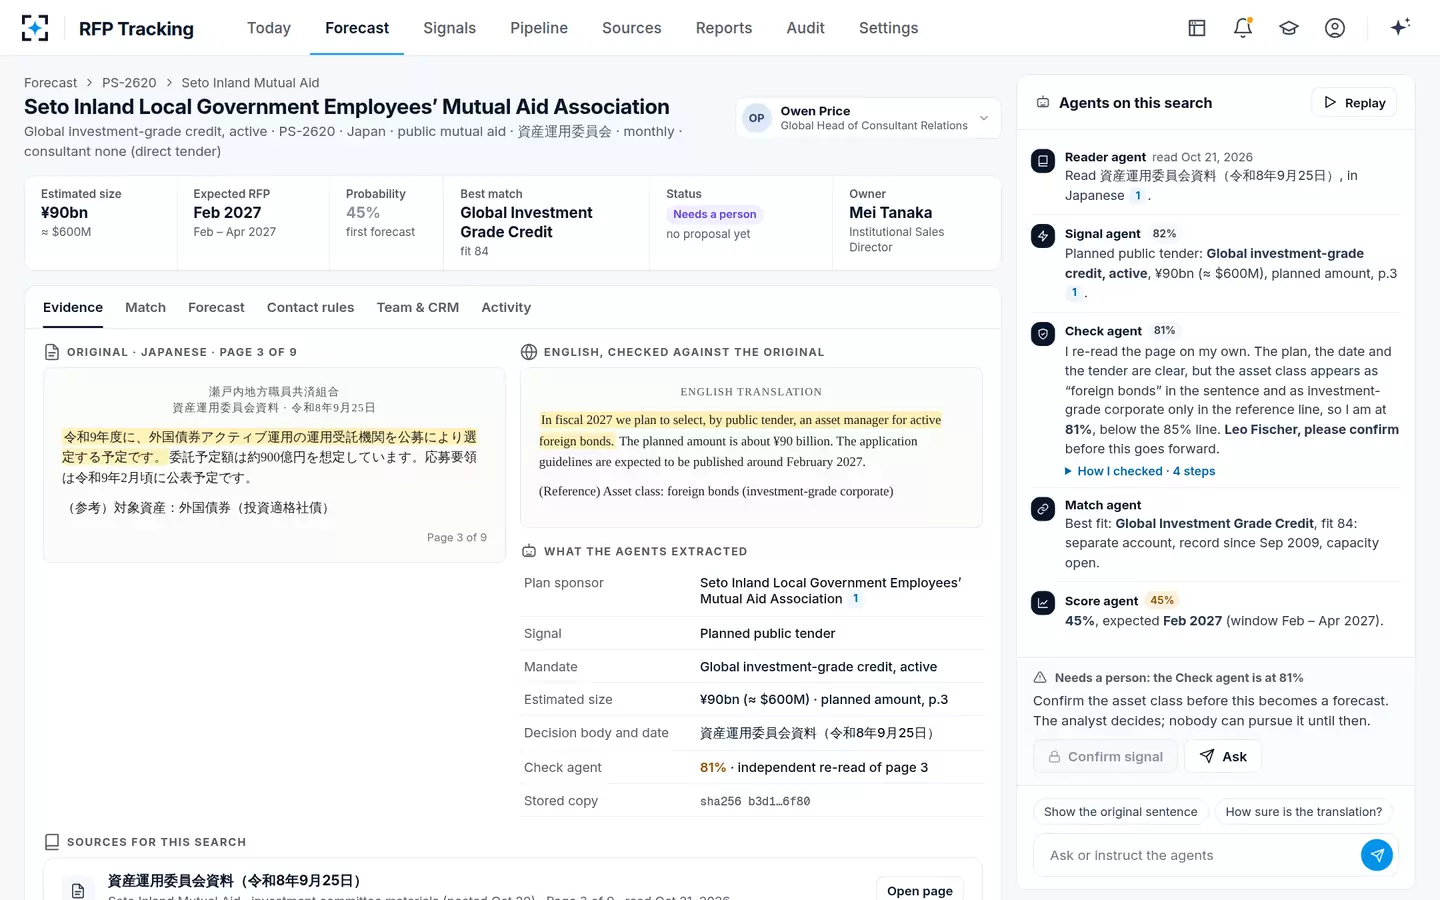Click the Replay button
This screenshot has height=900, width=1440.
[1354, 102]
